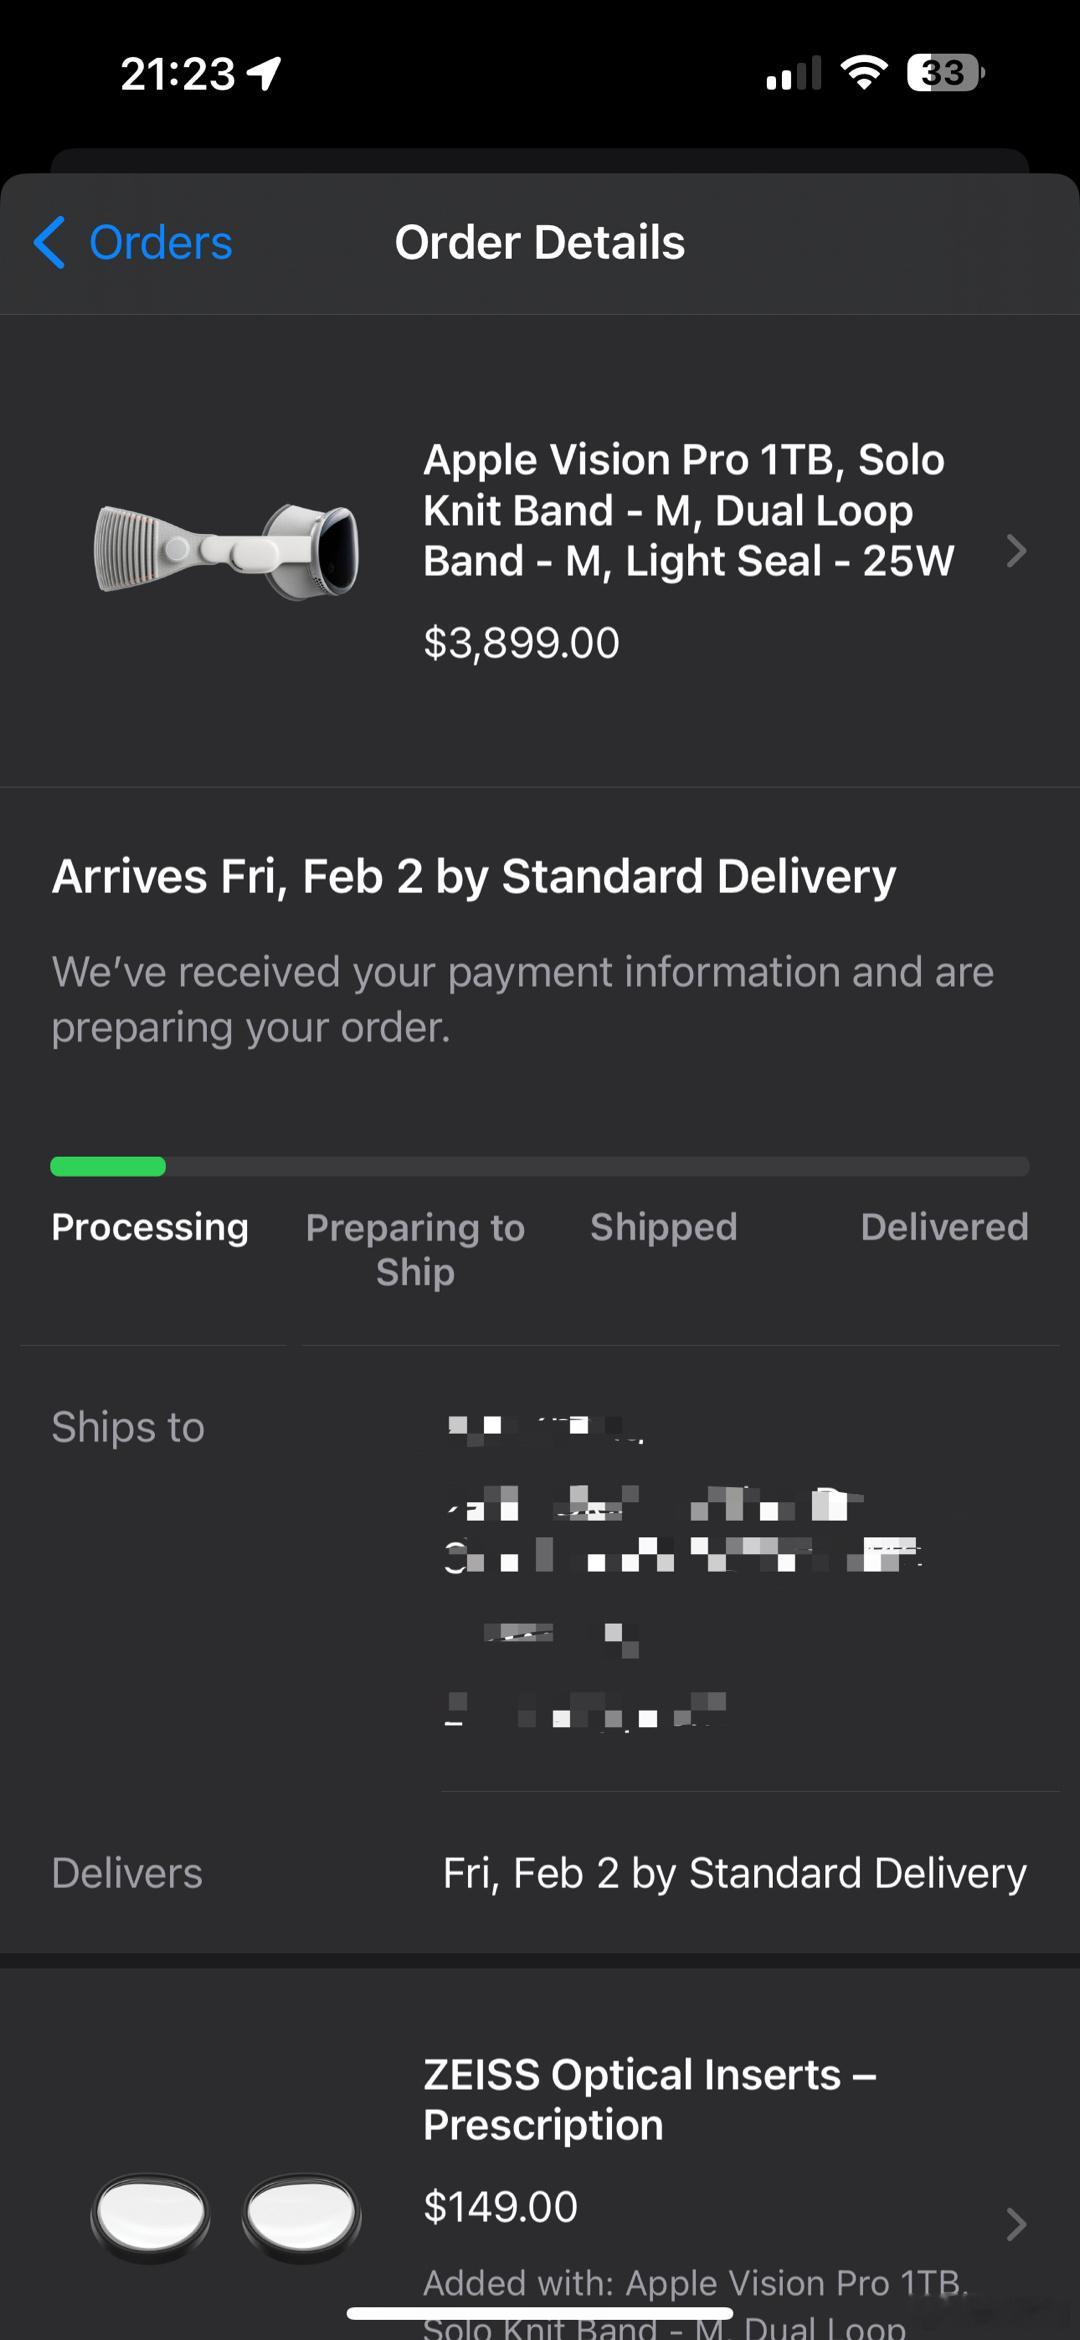Tap the pixelated Ships to address
The width and height of the screenshot is (1080, 2340).
coord(683,1572)
